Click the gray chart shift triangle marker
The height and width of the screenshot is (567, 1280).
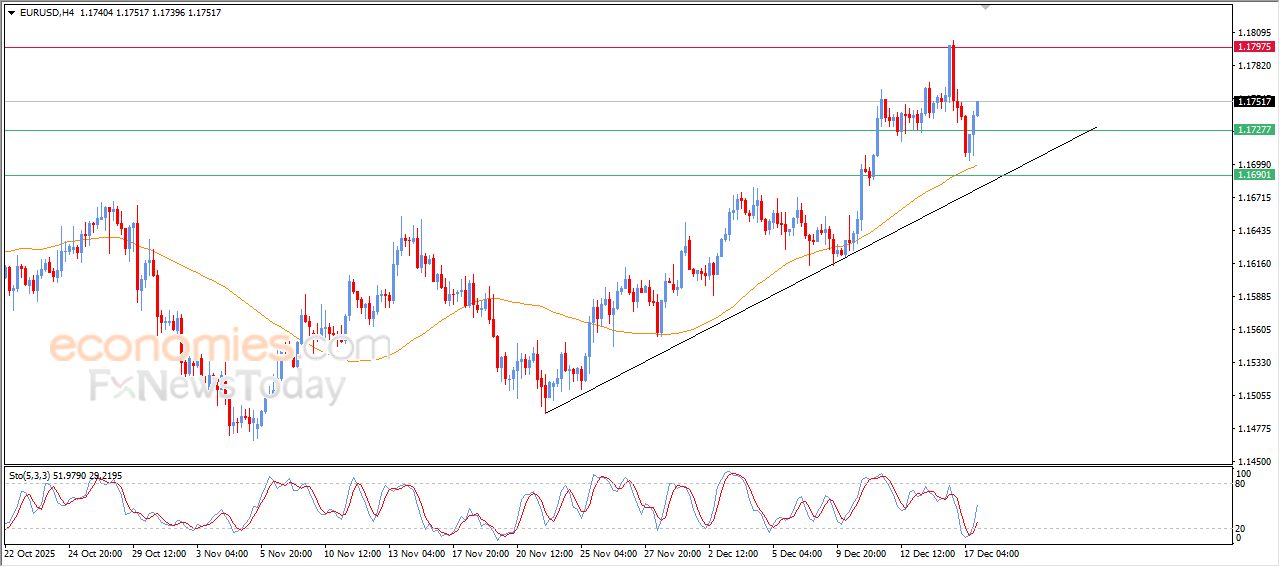click(x=988, y=7)
